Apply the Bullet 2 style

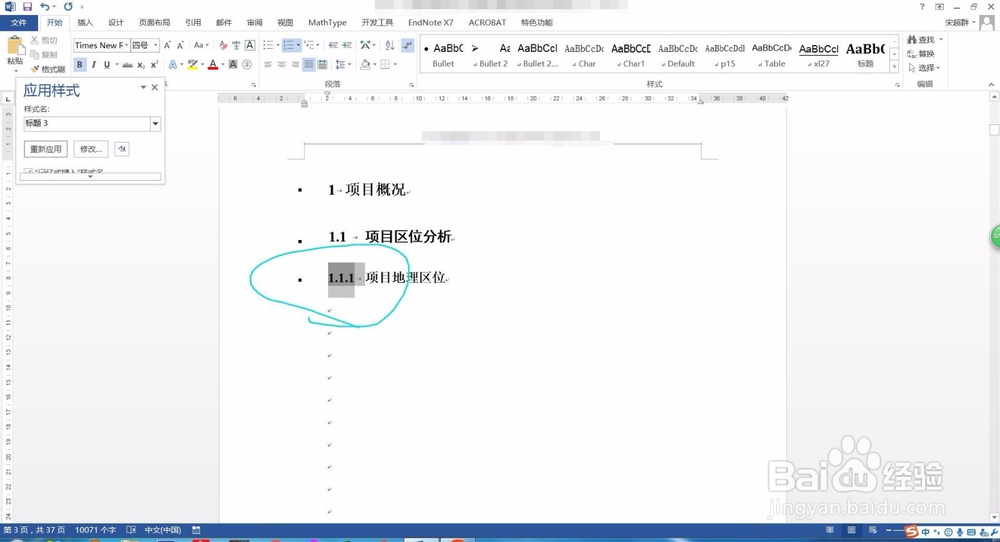point(490,55)
